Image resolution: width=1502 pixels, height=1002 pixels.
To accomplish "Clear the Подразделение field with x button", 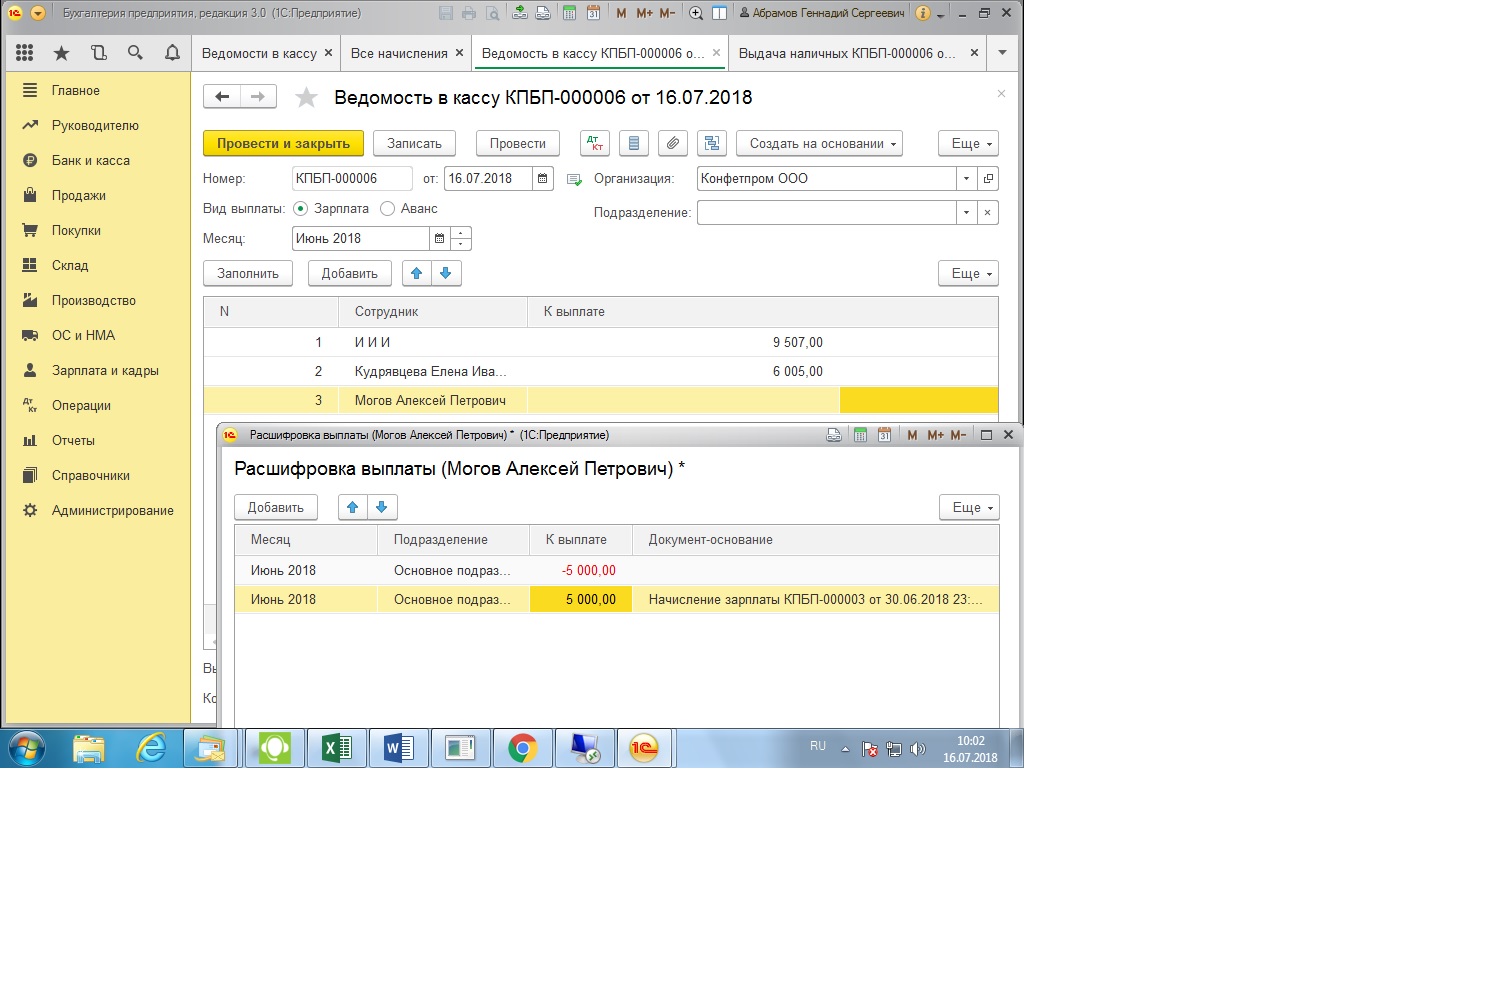I will (987, 212).
